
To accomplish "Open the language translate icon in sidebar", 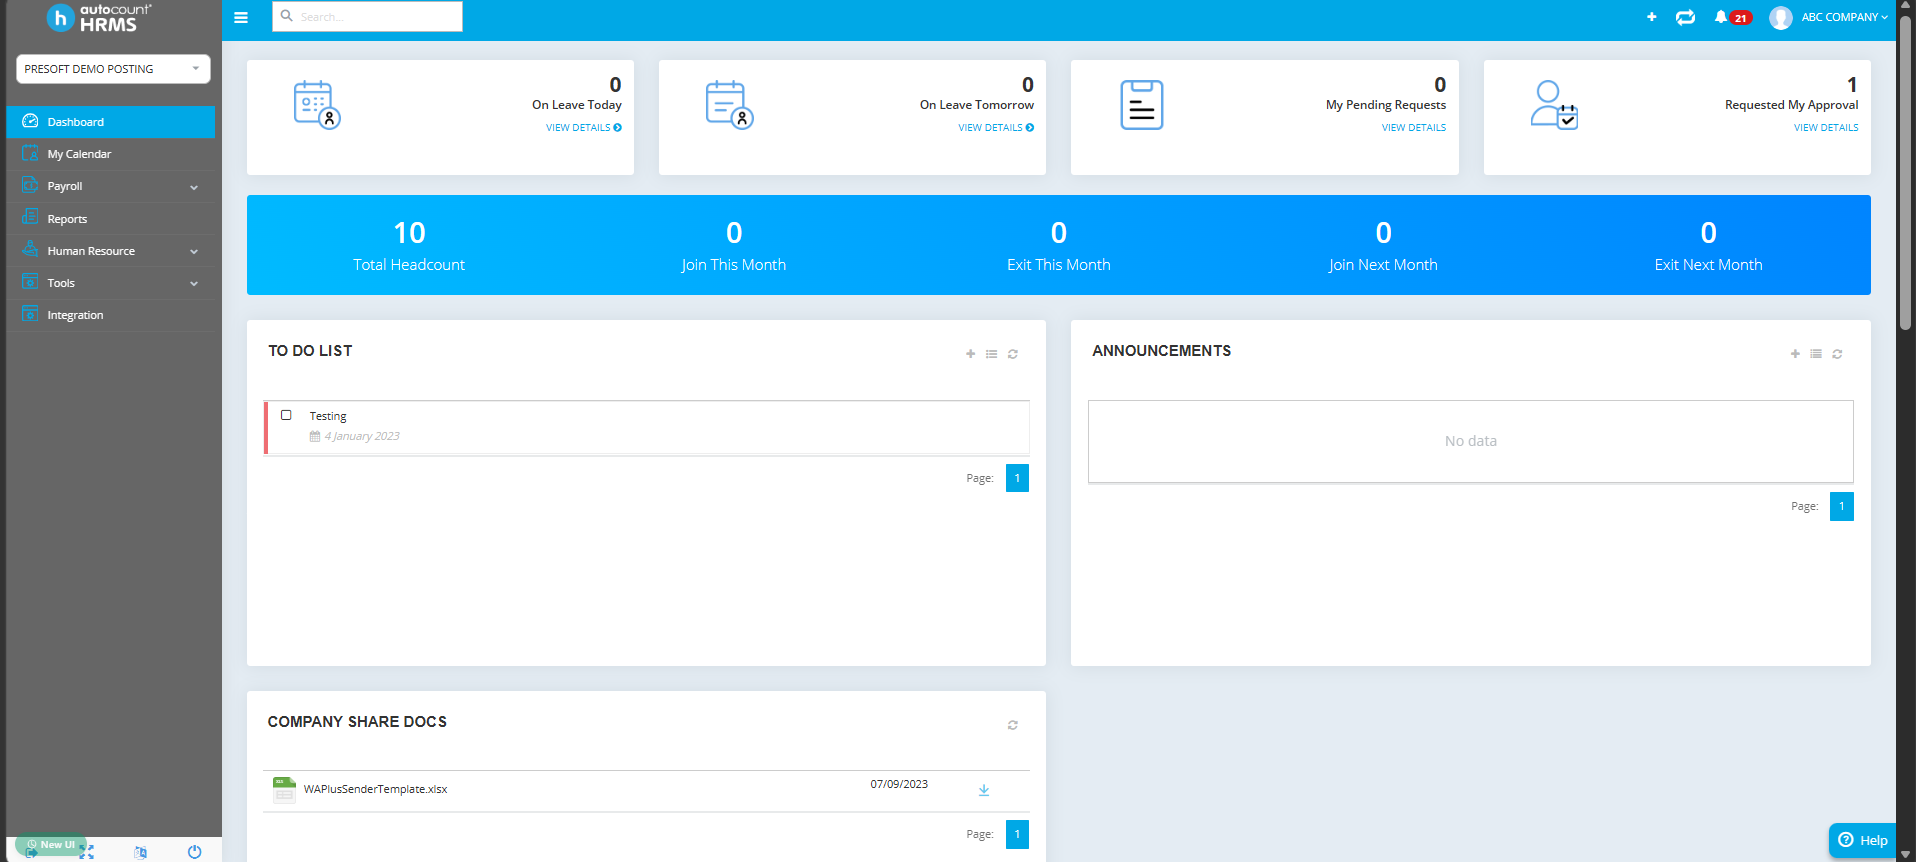I will [141, 852].
